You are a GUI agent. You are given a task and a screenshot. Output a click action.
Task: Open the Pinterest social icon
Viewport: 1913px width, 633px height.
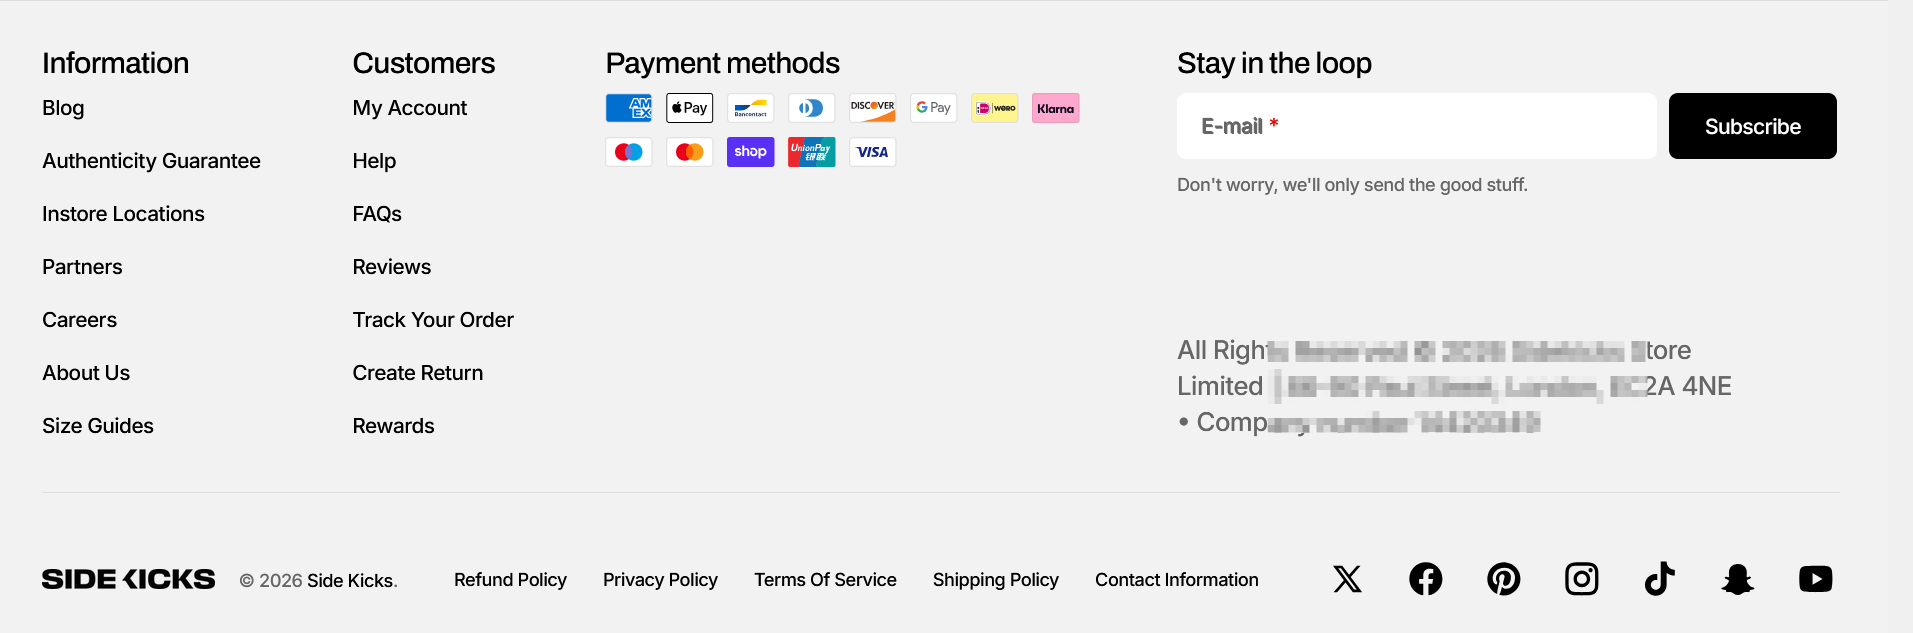coord(1503,579)
